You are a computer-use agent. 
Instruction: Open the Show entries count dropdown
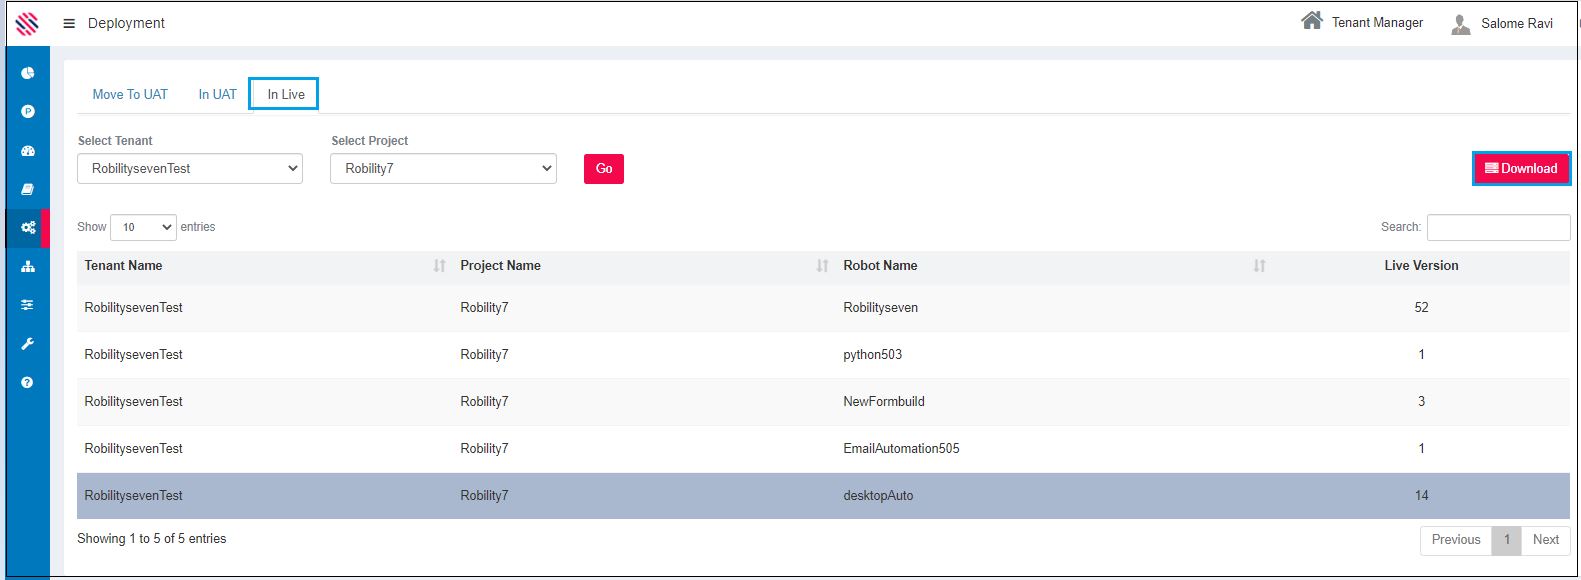(143, 227)
